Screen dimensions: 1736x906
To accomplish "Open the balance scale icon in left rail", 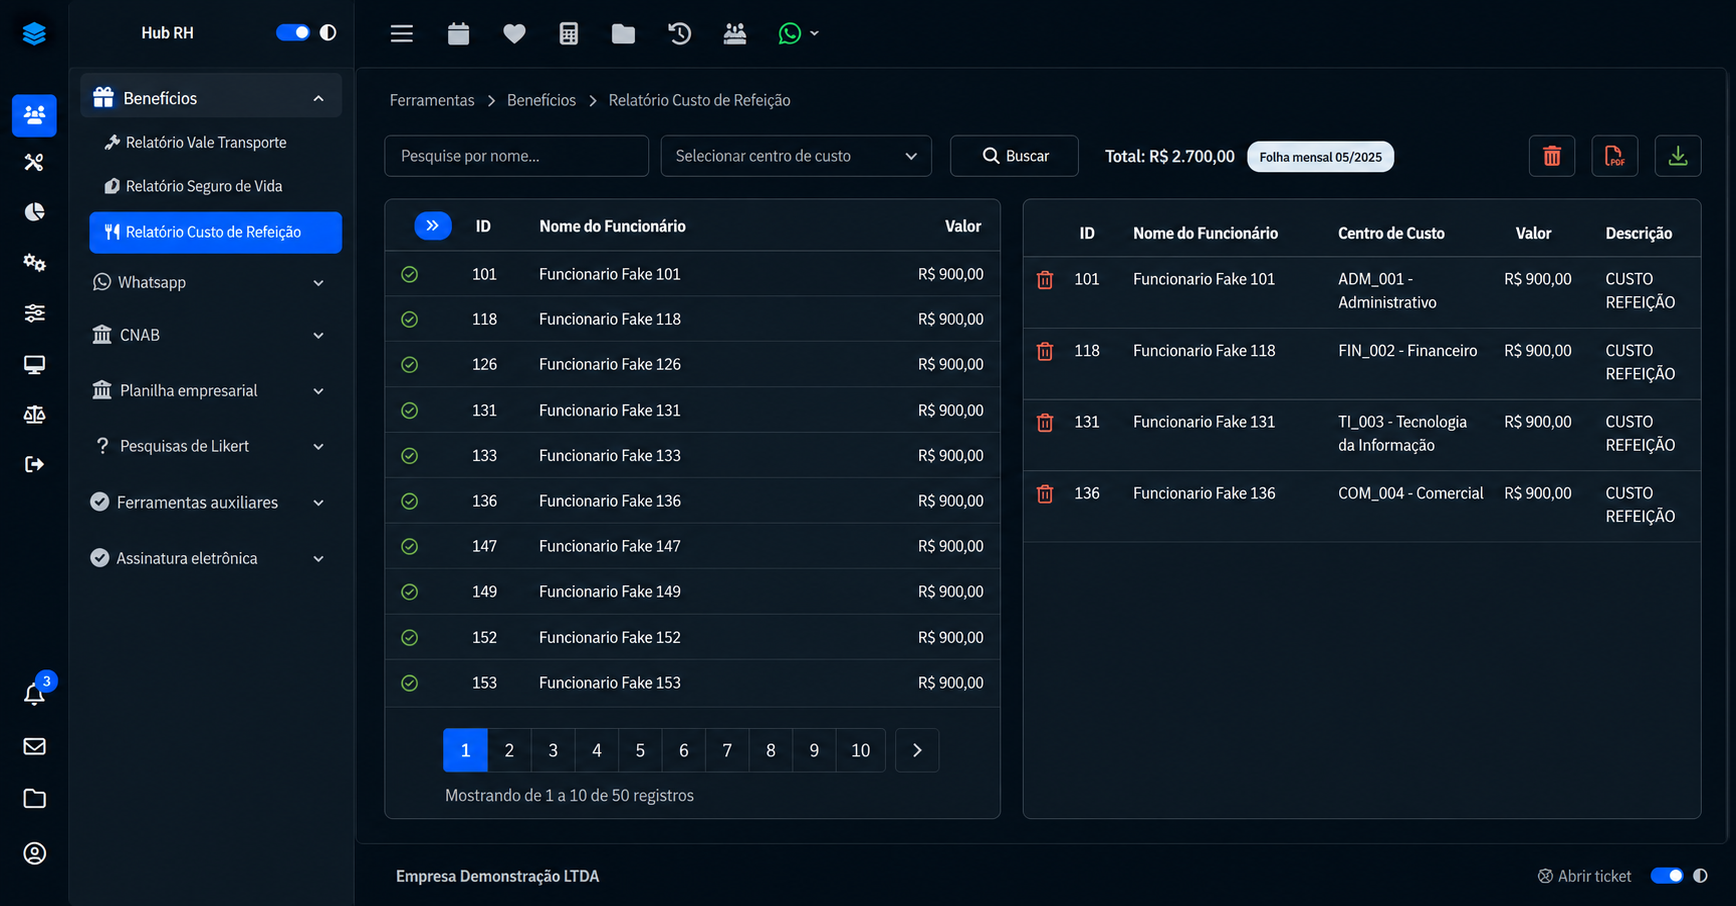I will (34, 414).
